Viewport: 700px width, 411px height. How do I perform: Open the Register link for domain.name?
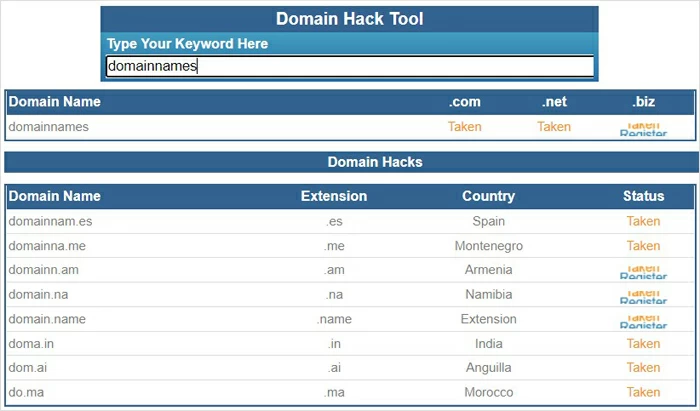point(643,322)
